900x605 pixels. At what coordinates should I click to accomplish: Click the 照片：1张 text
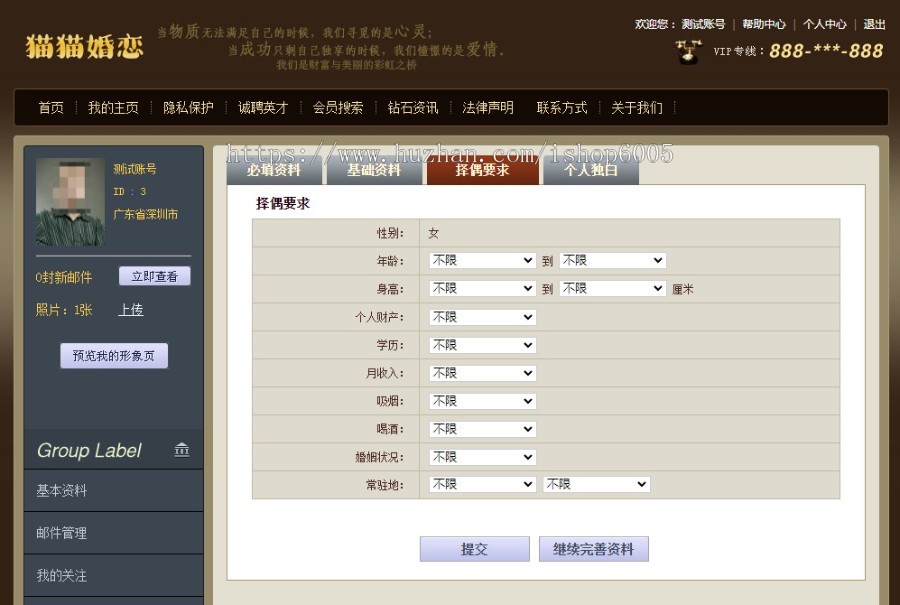(64, 311)
